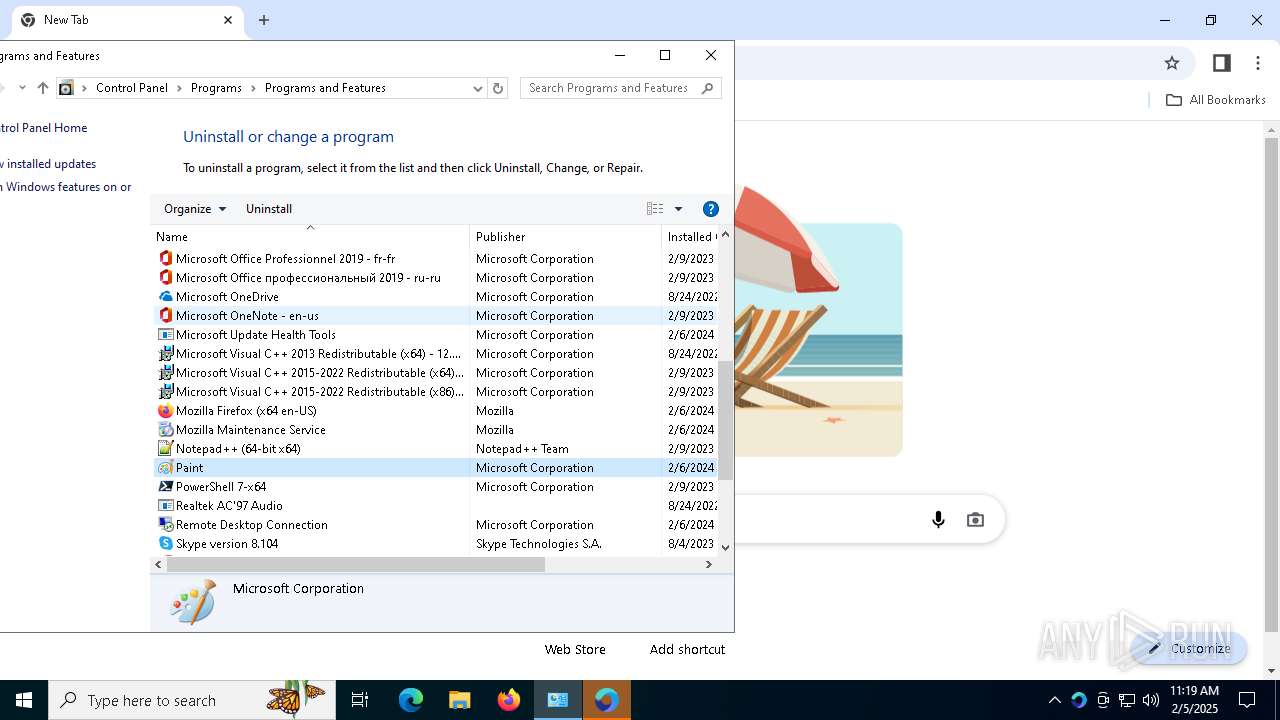This screenshot has height=720, width=1280.
Task: Select the Microsoft OneNote en-us icon
Action: pyautogui.click(x=166, y=315)
